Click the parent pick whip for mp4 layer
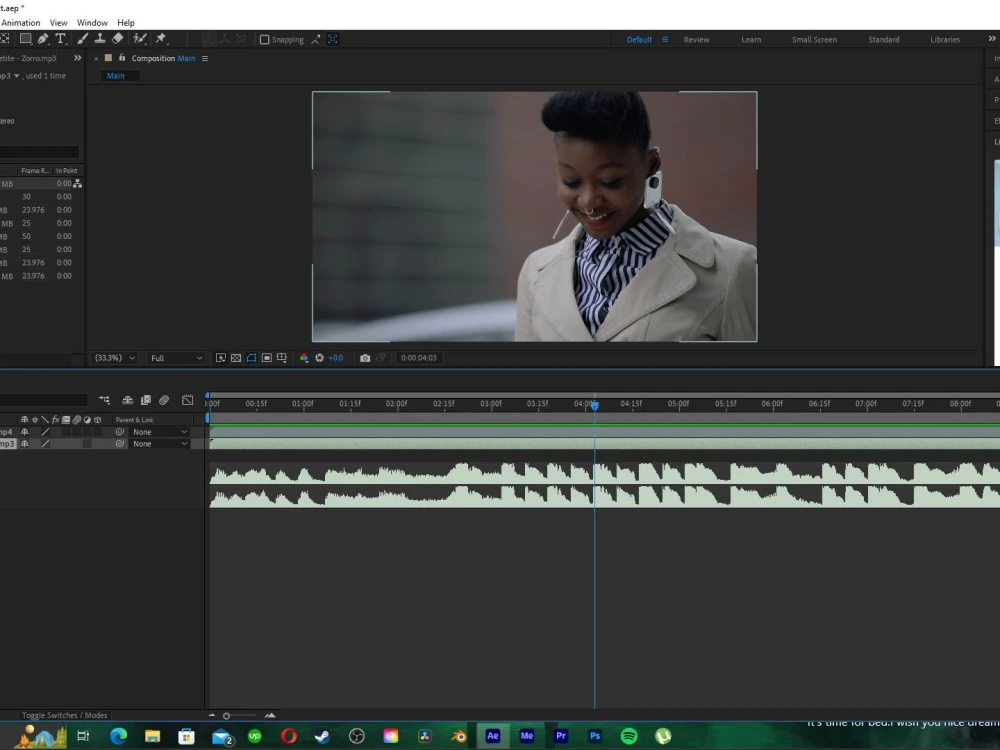 coord(119,432)
